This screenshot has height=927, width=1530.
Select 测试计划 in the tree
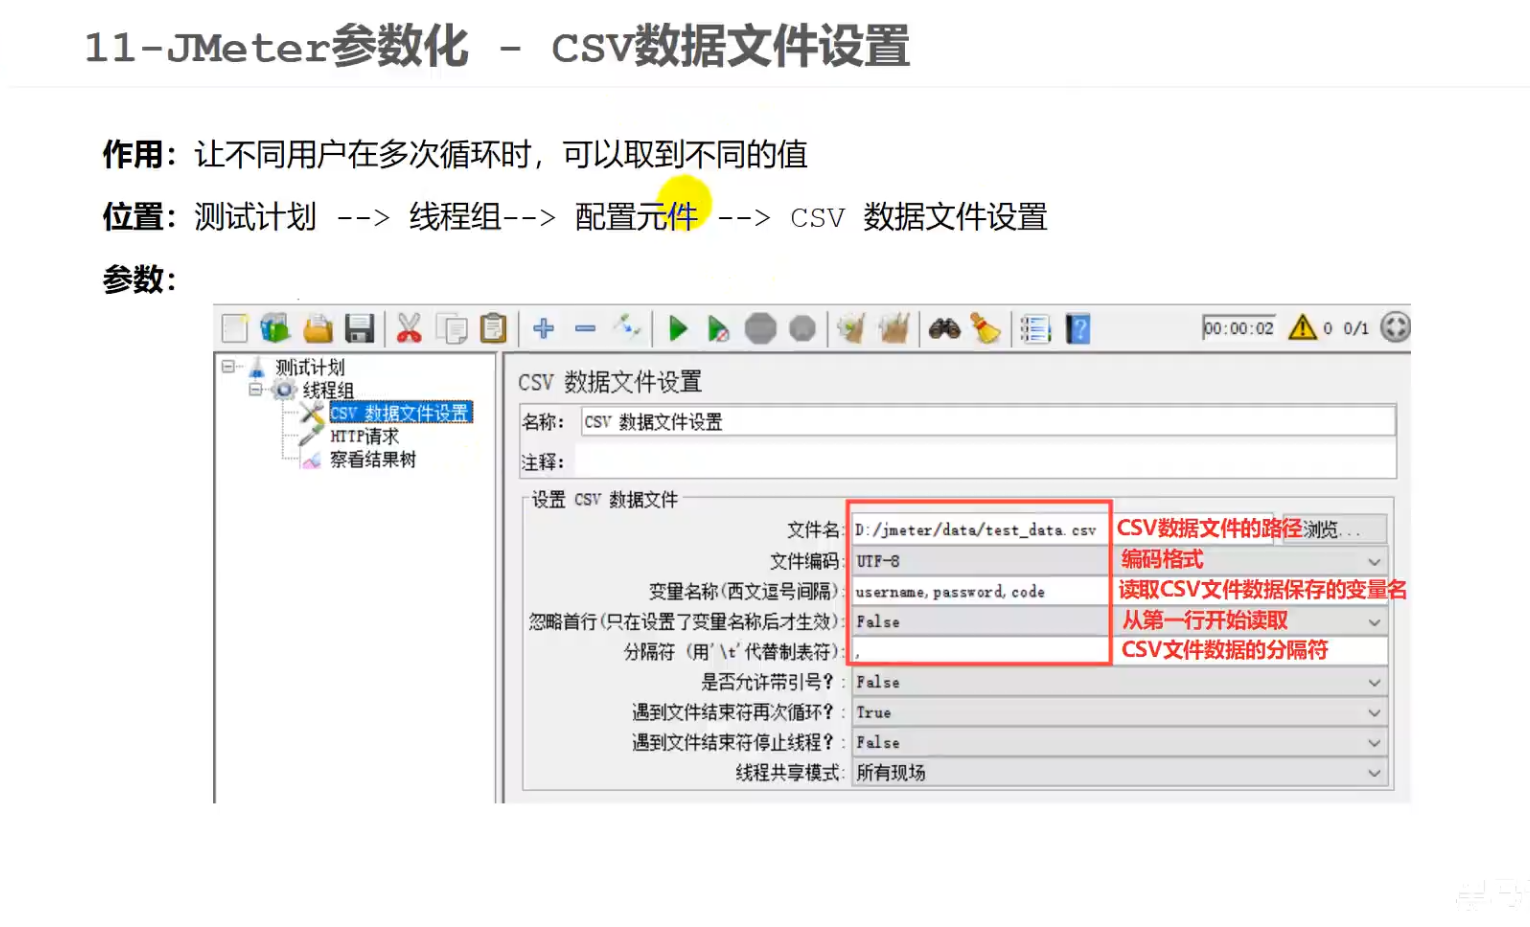[x=310, y=367]
